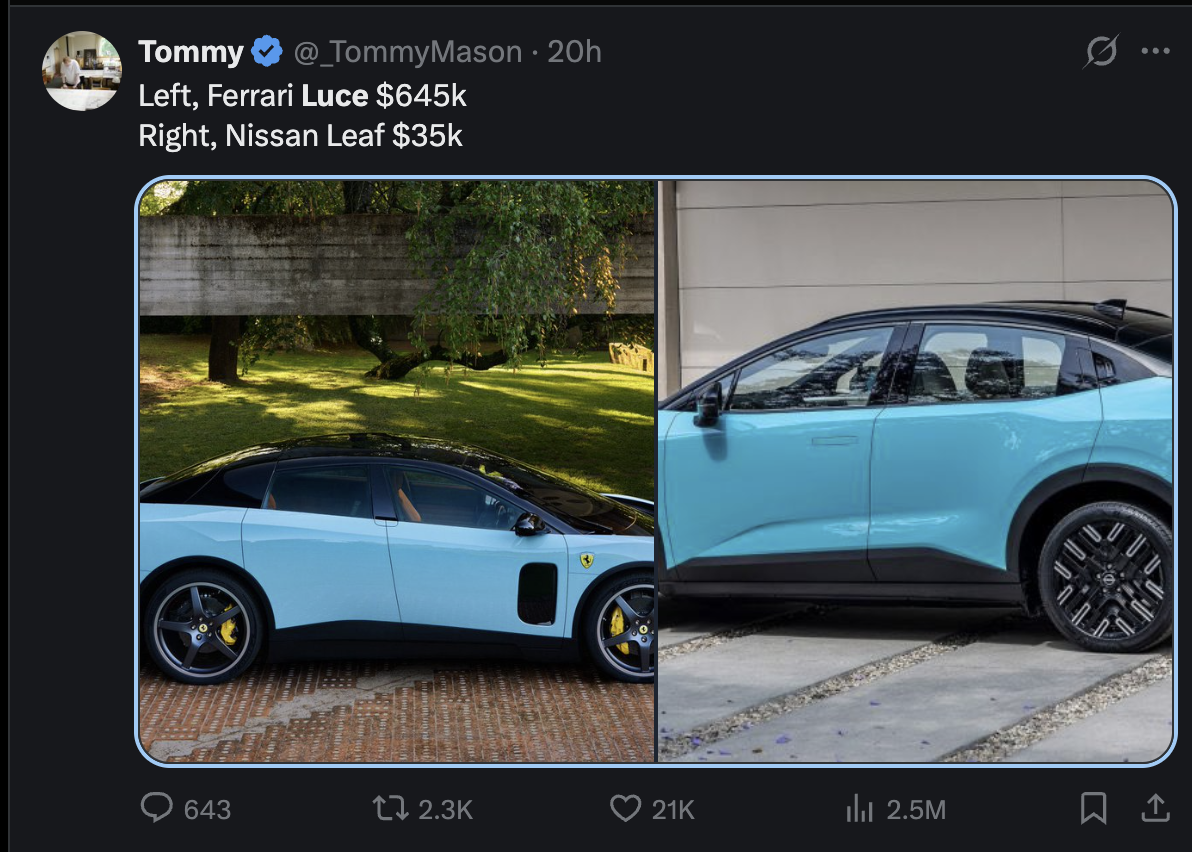The height and width of the screenshot is (852, 1192).
Task: Share the post via upload arrow icon
Action: click(1155, 808)
